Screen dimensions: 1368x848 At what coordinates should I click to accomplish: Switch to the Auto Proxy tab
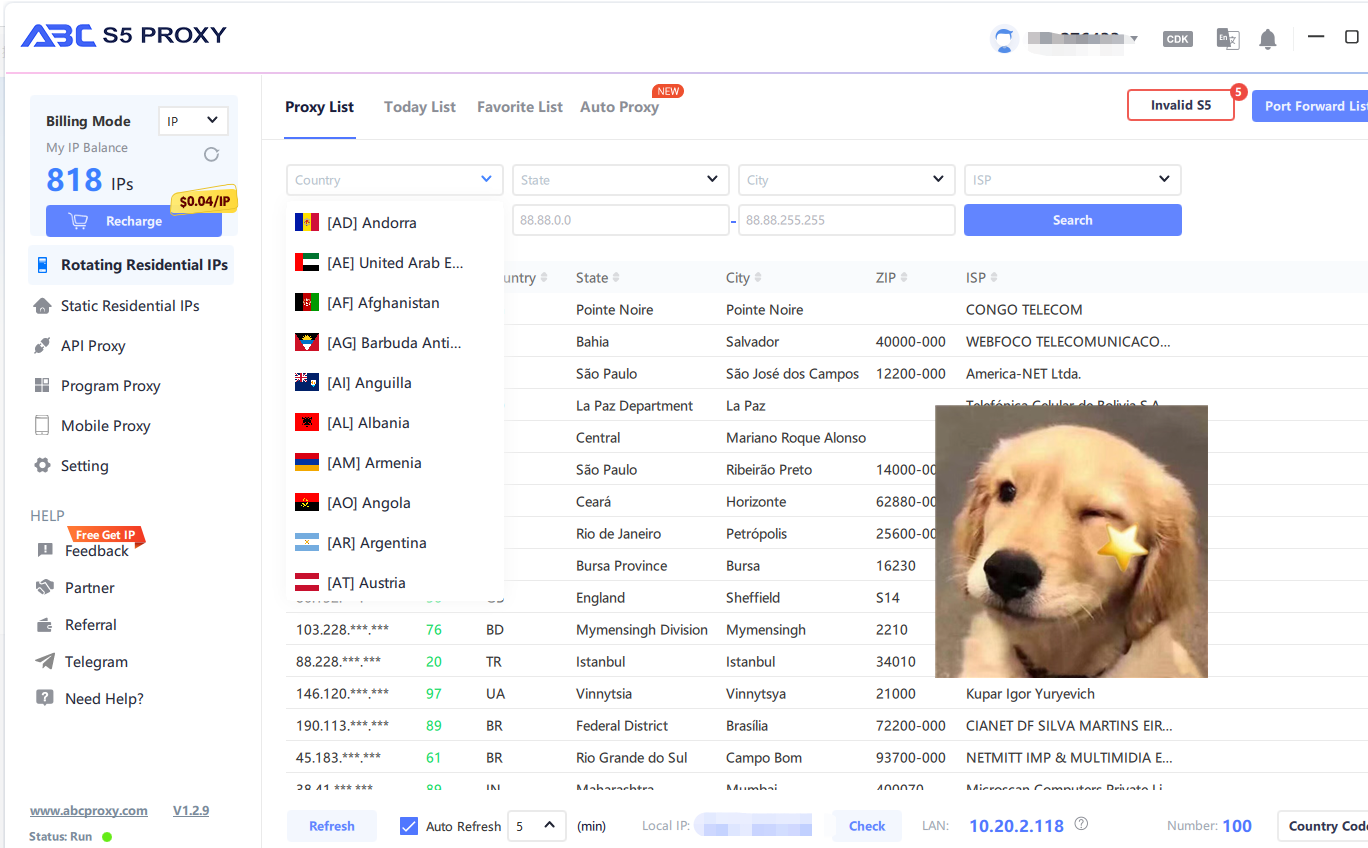click(619, 107)
